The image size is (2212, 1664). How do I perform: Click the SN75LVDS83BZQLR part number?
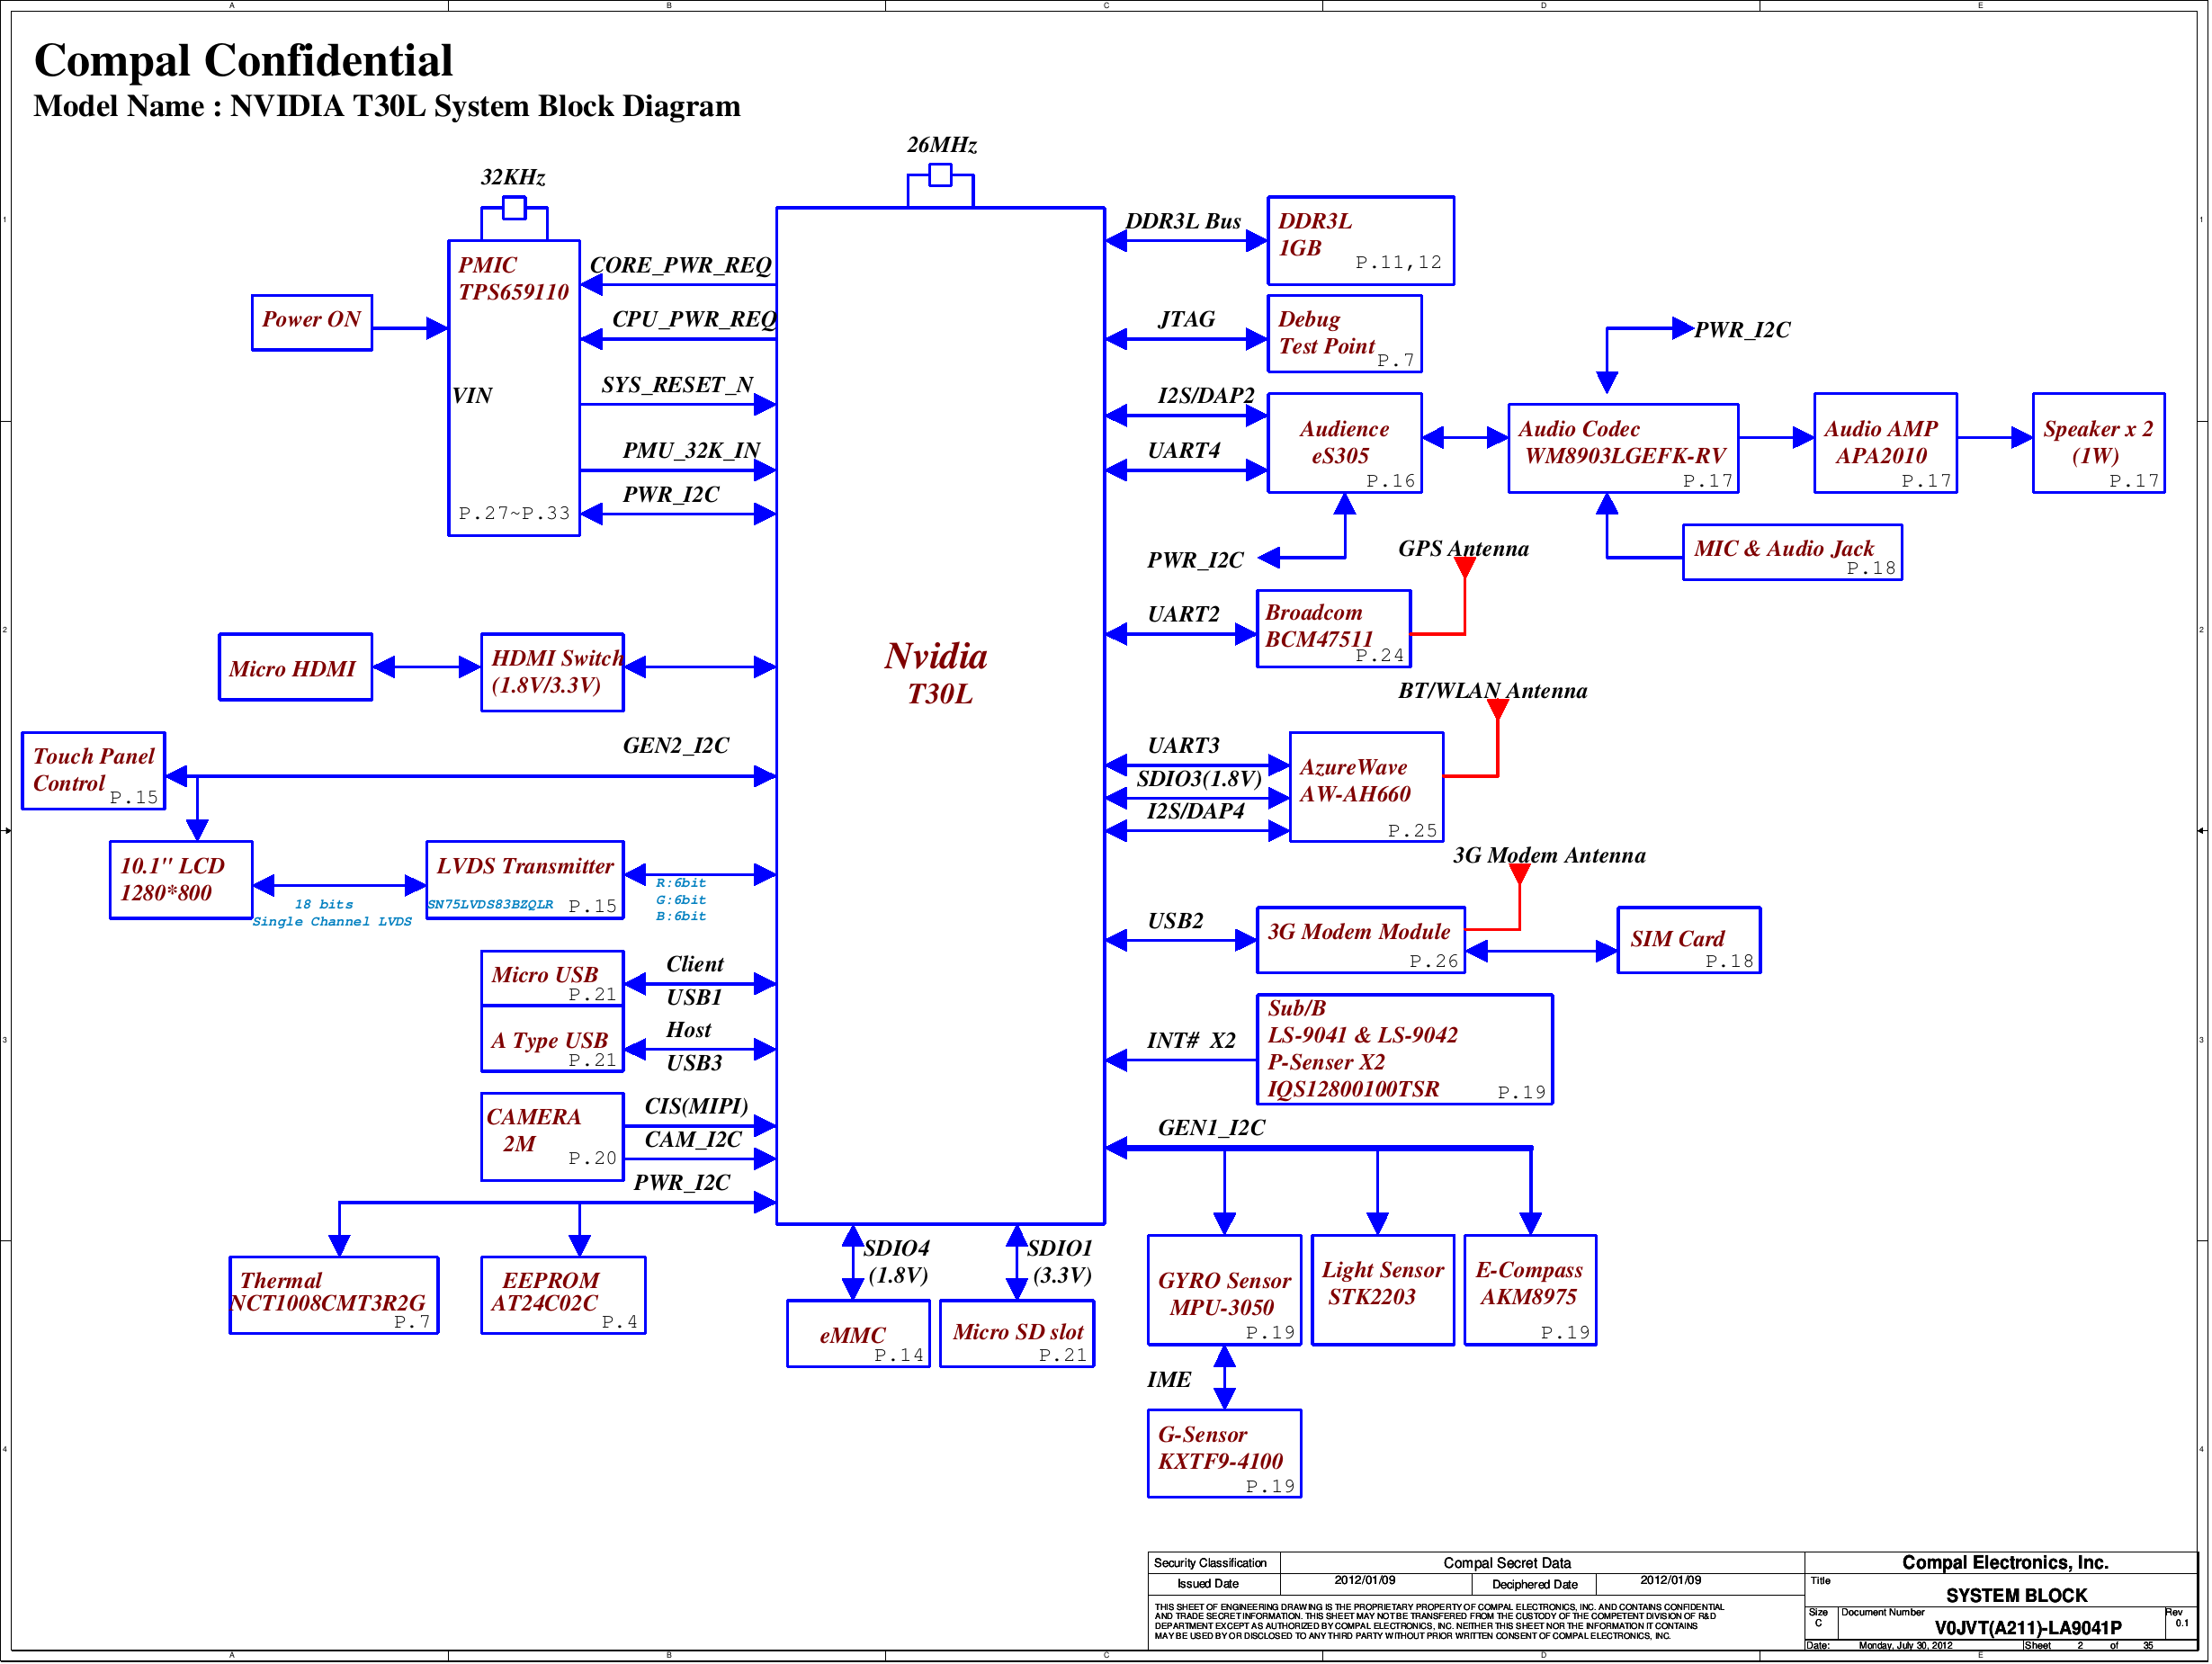[490, 905]
